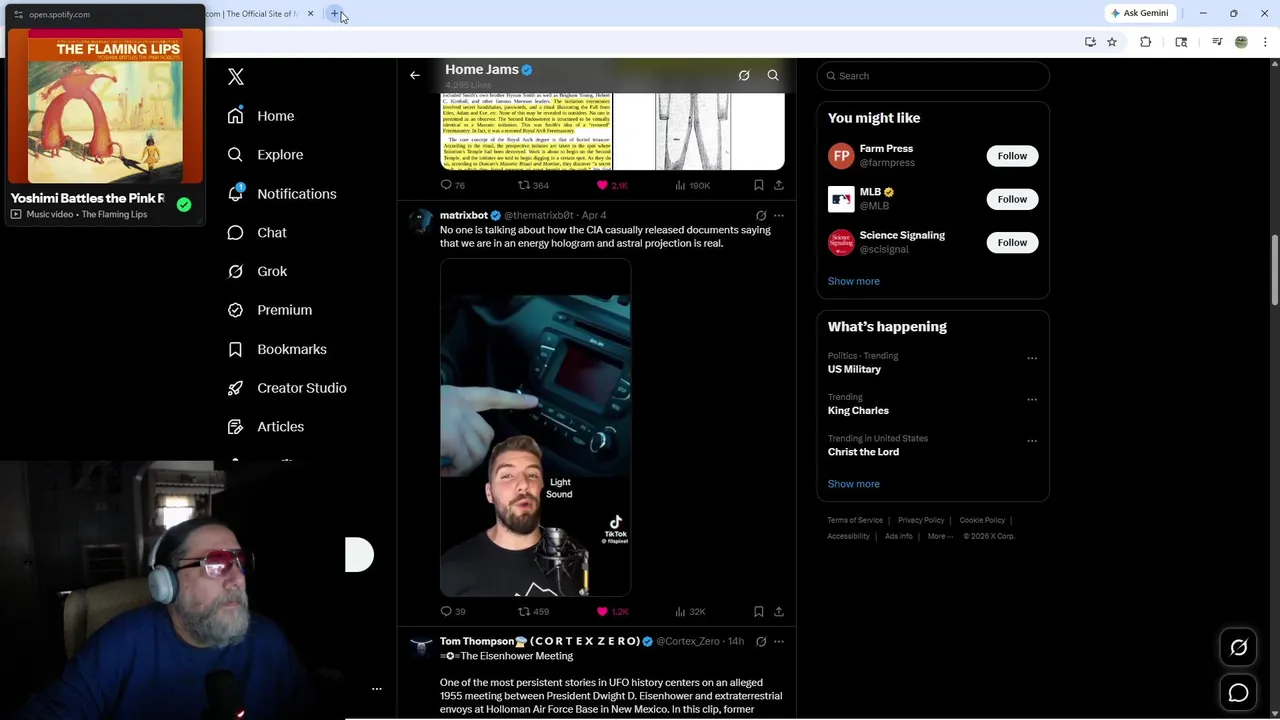This screenshot has height=720, width=1280.
Task: Show more under You might like
Action: pyautogui.click(x=854, y=281)
